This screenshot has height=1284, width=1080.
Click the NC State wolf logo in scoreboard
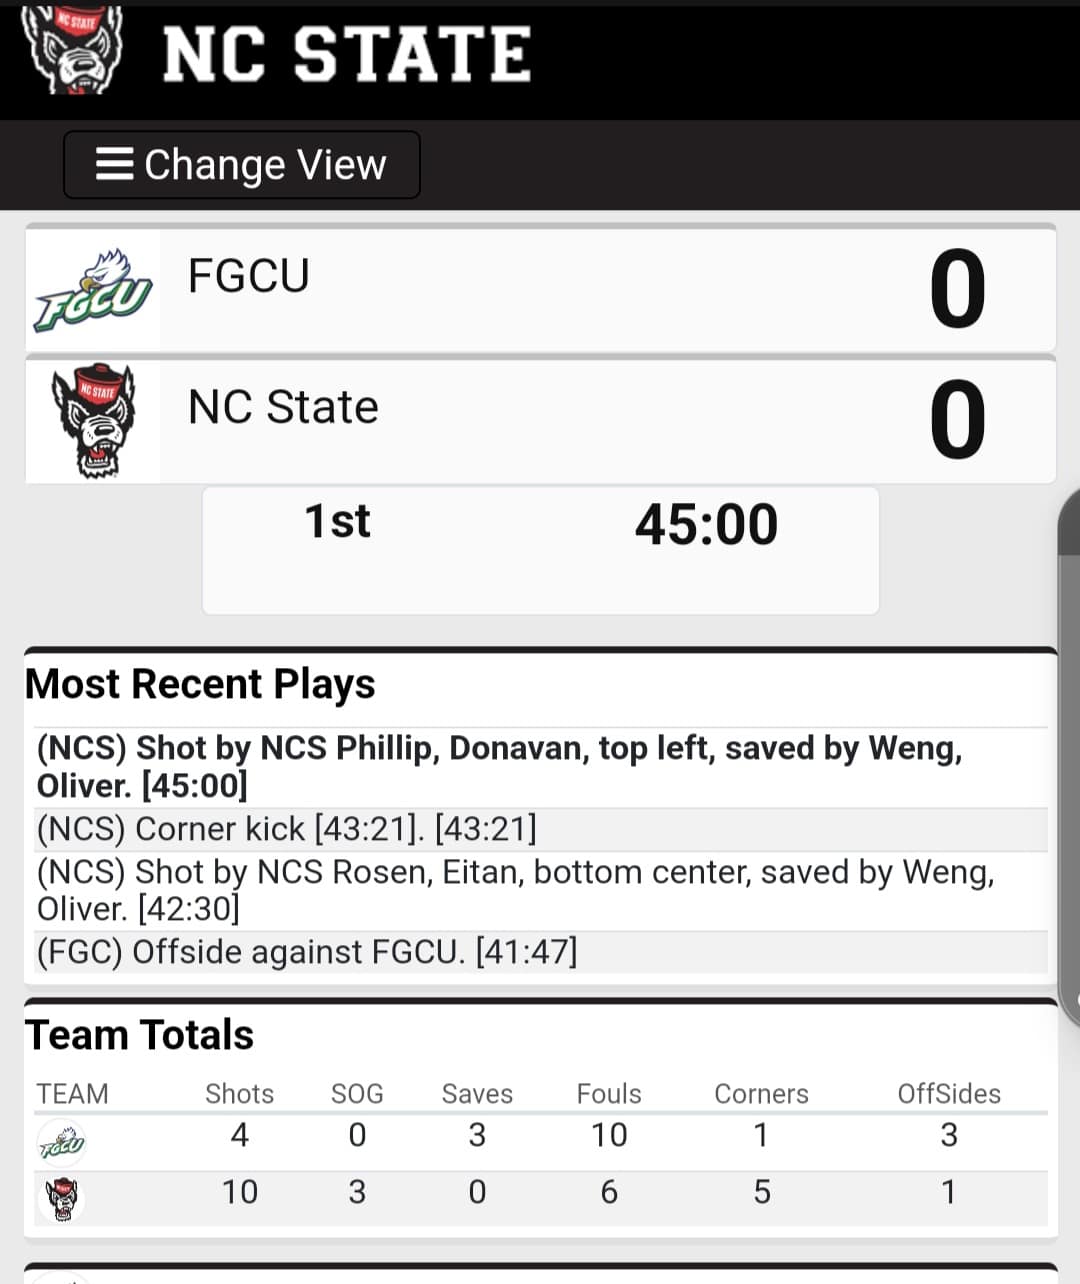(93, 420)
